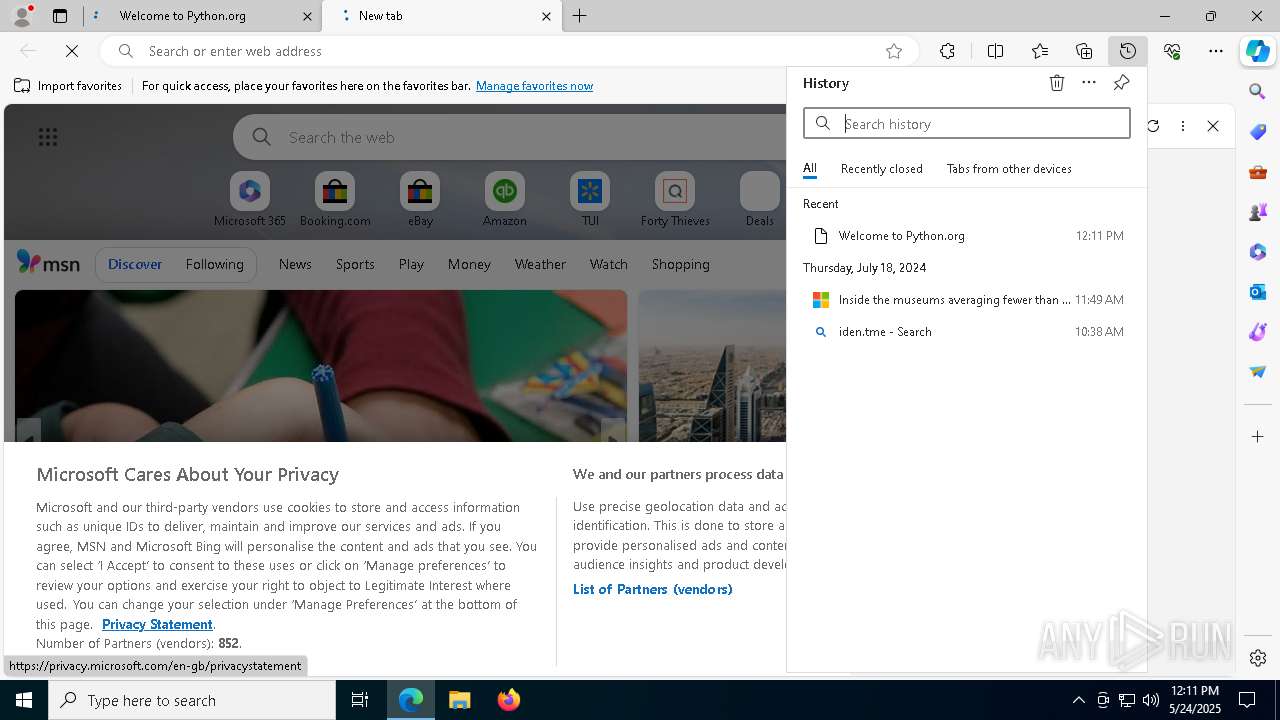Open sidebar Outlook icon

(x=1258, y=292)
